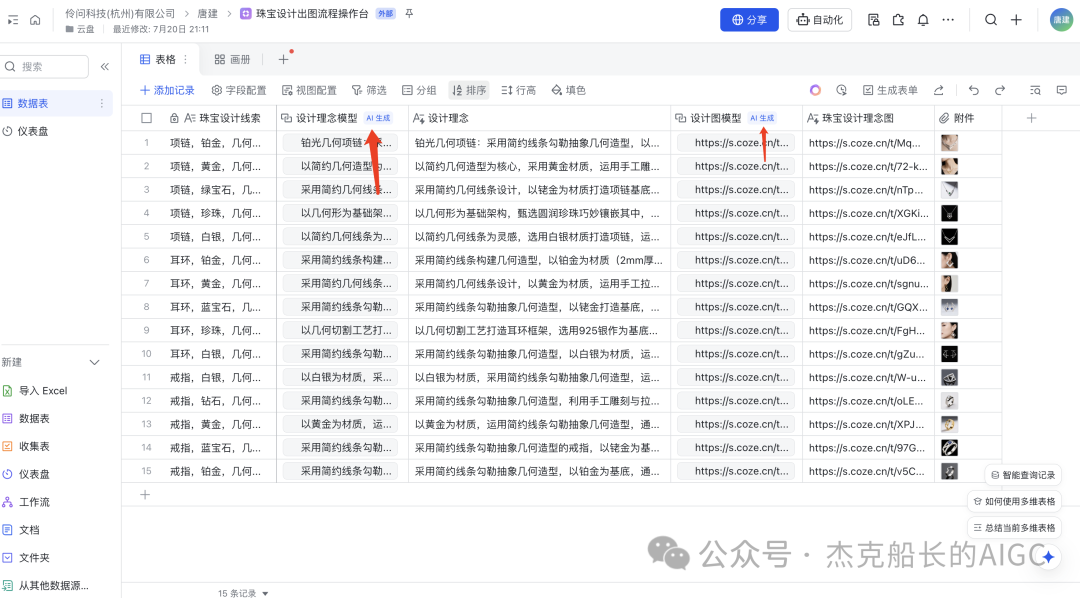Click 导入 Excel in the new menu
The width and height of the screenshot is (1080, 598).
[35, 391]
